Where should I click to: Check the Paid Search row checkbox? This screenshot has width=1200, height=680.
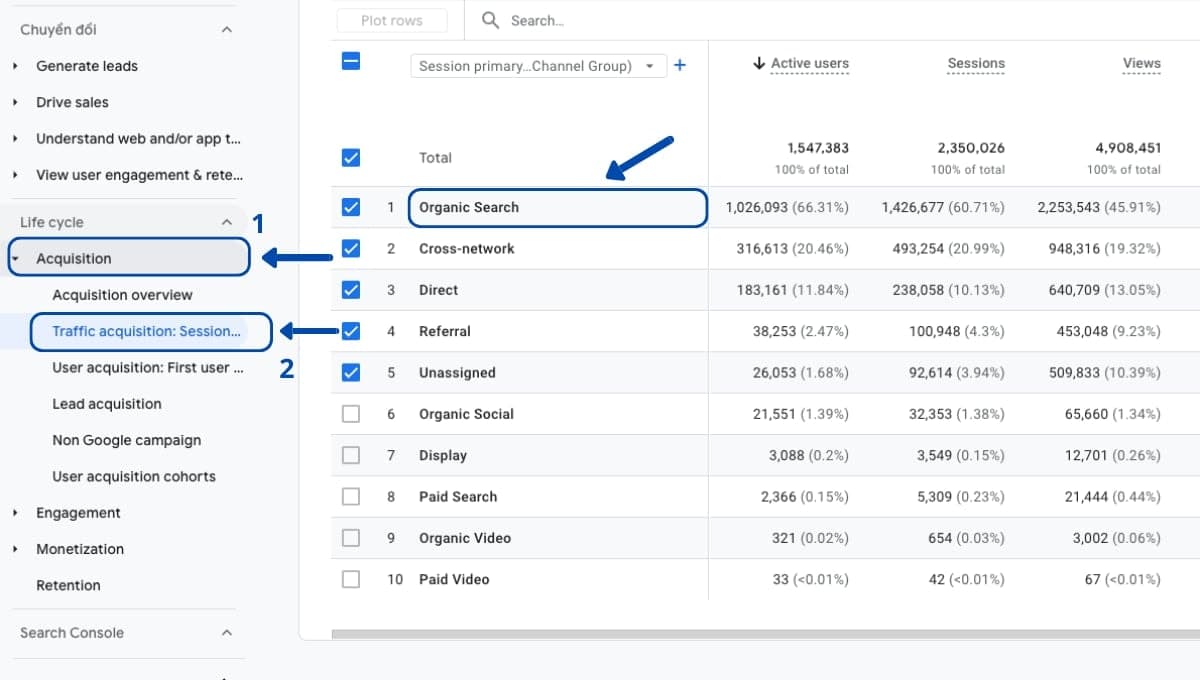coord(351,496)
